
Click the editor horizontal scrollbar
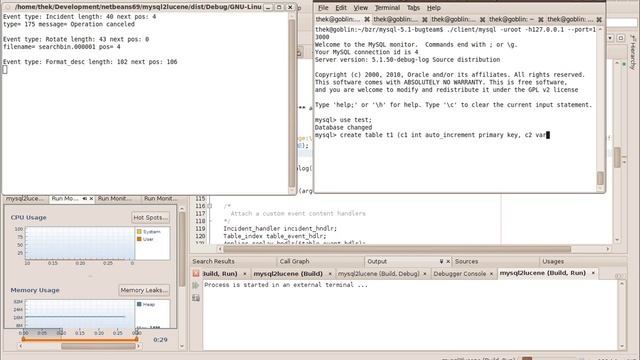(397, 249)
